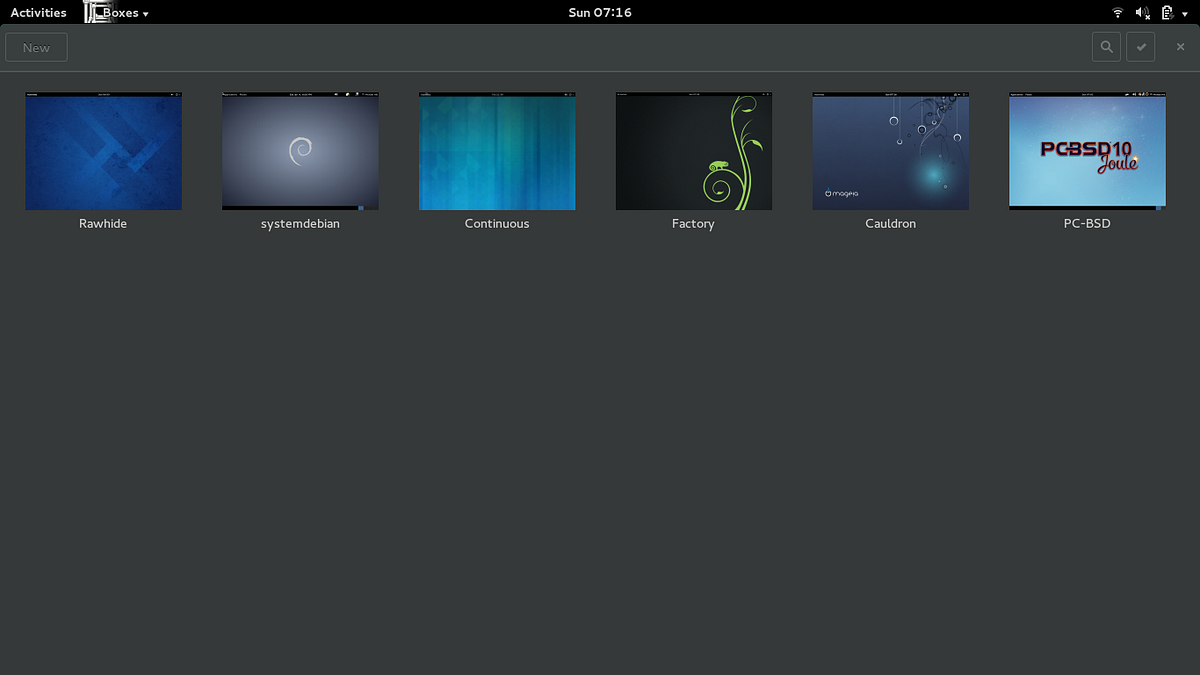Click the muted volume icon
1200x675 pixels.
1141,13
